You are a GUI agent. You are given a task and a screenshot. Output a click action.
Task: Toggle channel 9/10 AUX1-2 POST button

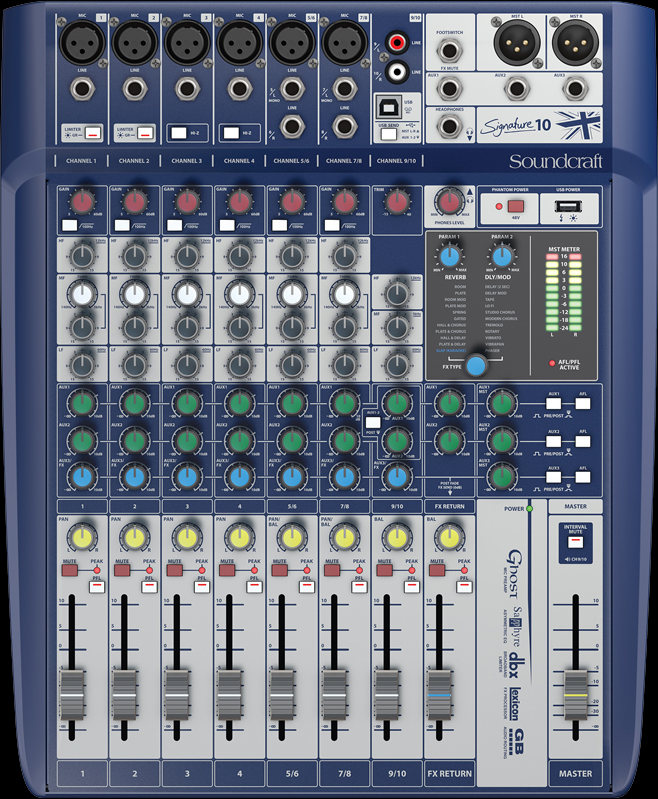coord(373,422)
